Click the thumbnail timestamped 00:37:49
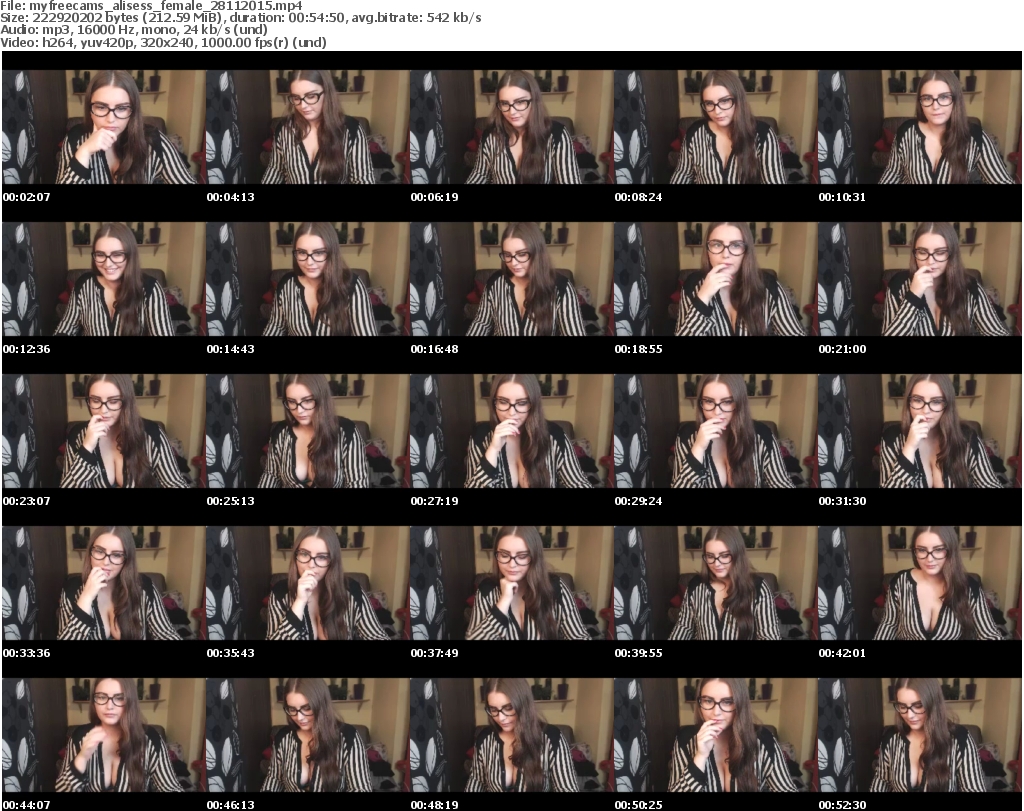The height and width of the screenshot is (811, 1024). [x=511, y=583]
